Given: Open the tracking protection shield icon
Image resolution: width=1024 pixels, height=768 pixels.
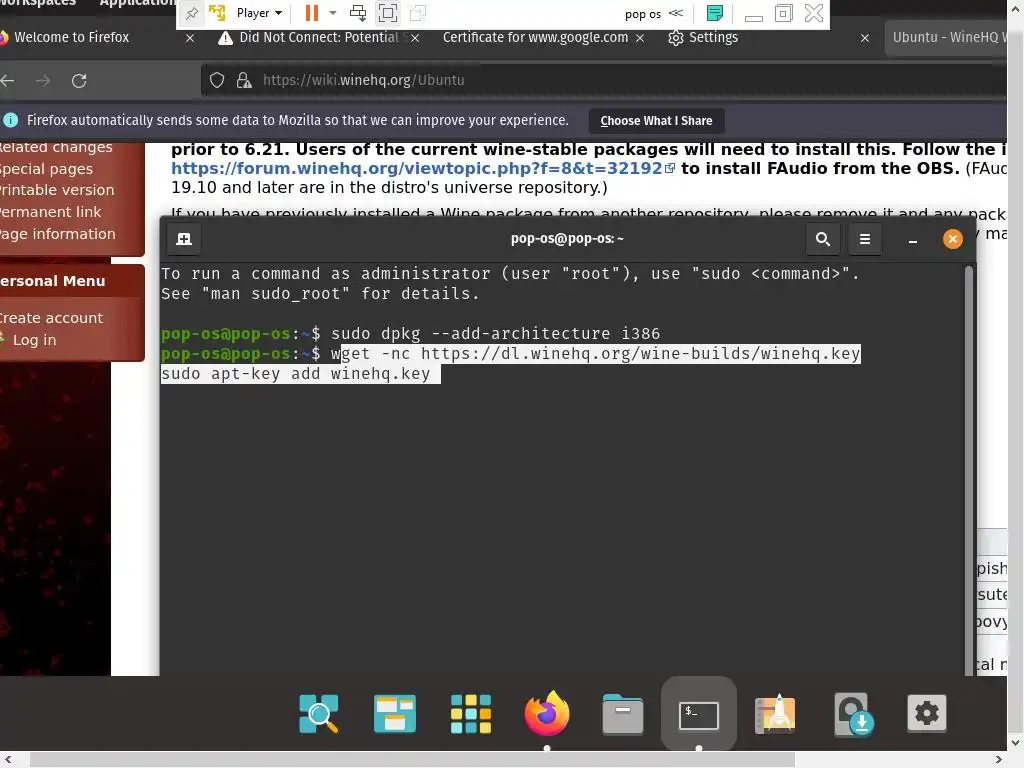Looking at the screenshot, I should [x=217, y=80].
